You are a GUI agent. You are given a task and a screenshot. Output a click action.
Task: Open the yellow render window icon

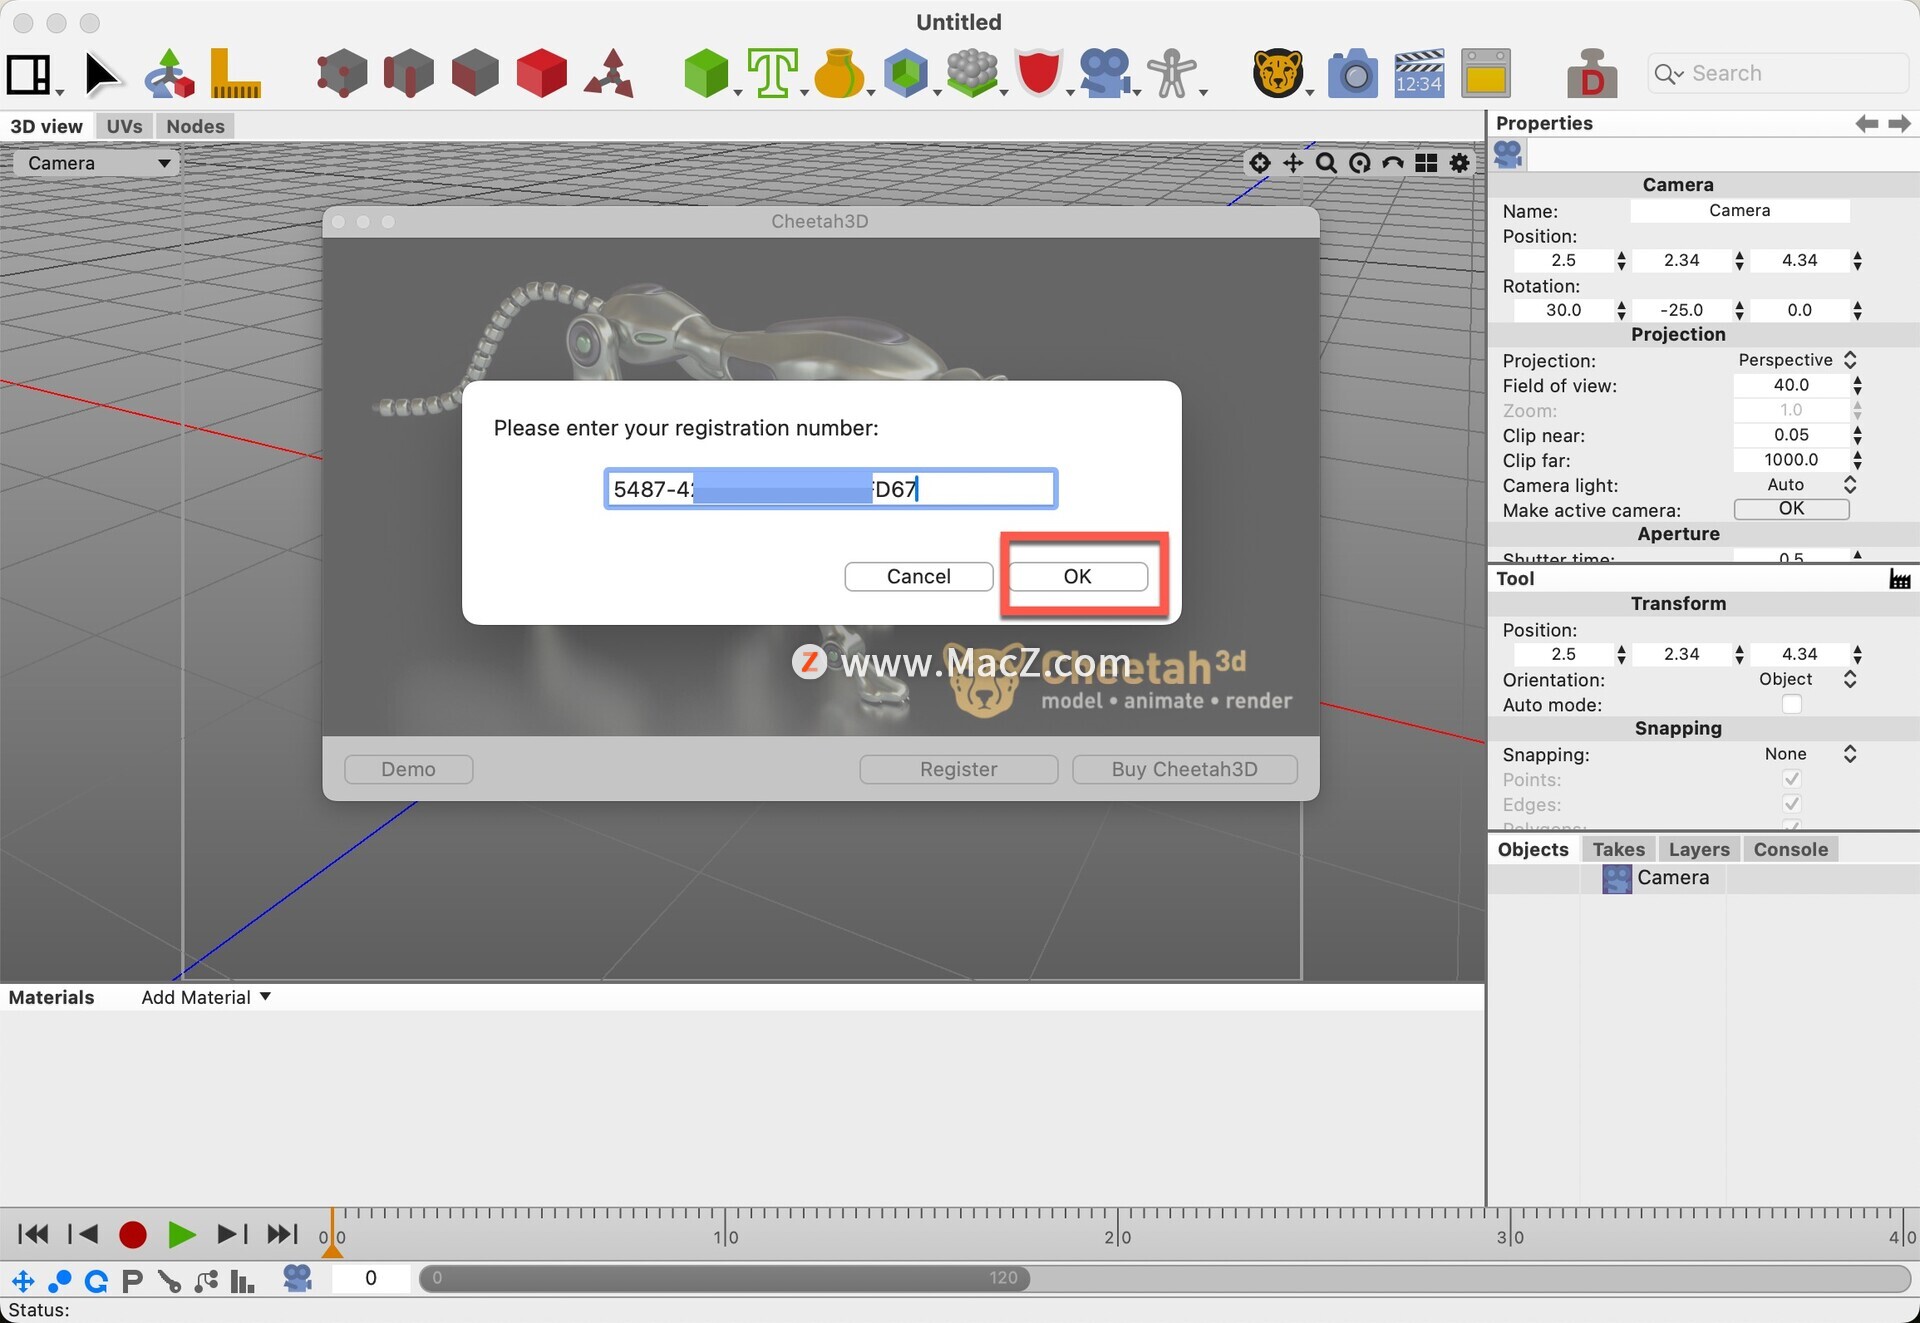[1486, 74]
